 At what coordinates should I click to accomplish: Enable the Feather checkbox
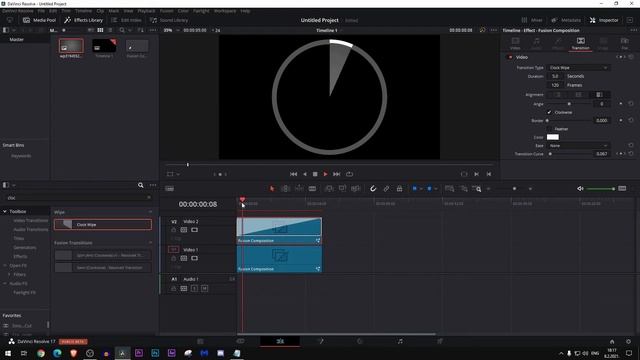[549, 129]
